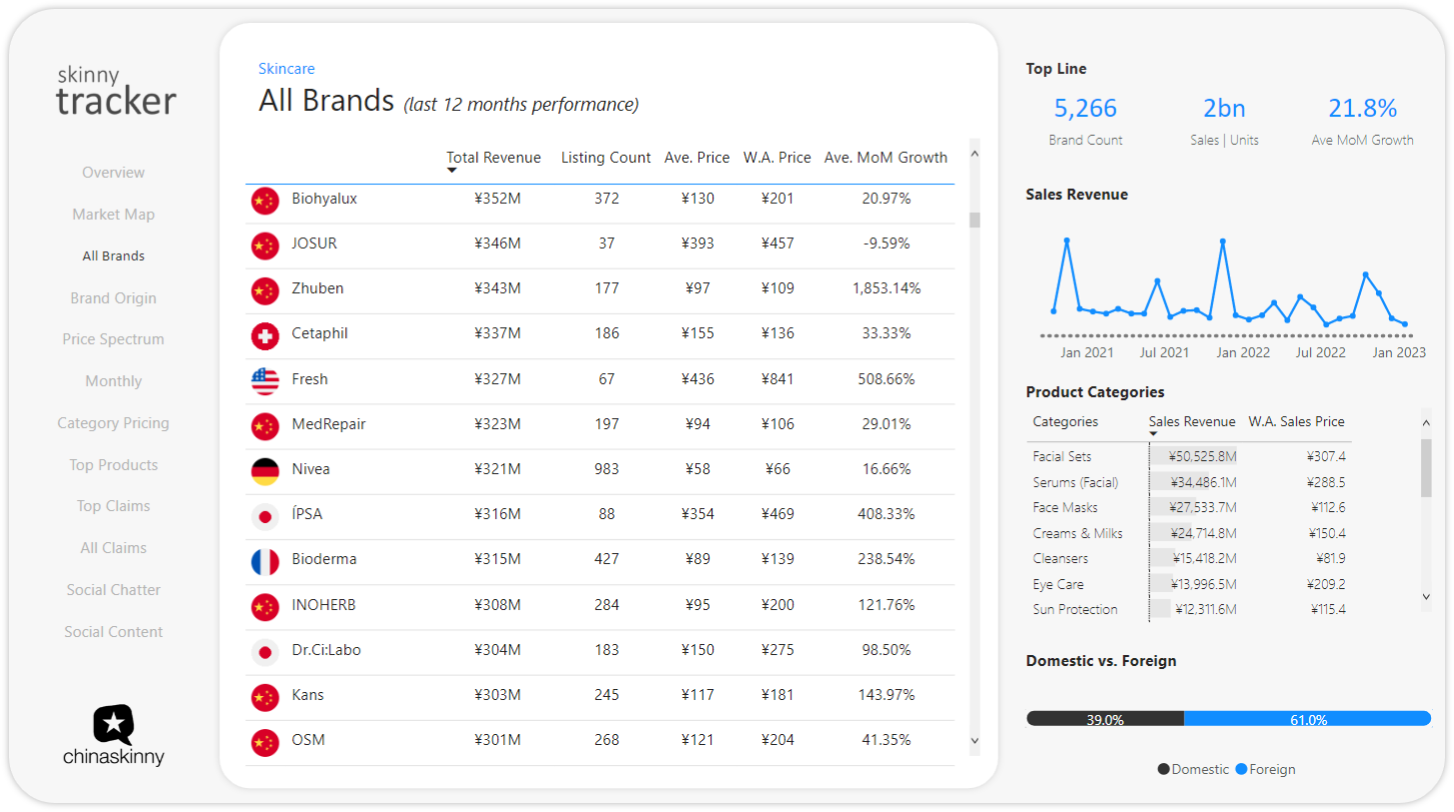Image resolution: width=1454 pixels, height=812 pixels.
Task: Click the flag icon next to OSM
Action: click(x=265, y=742)
